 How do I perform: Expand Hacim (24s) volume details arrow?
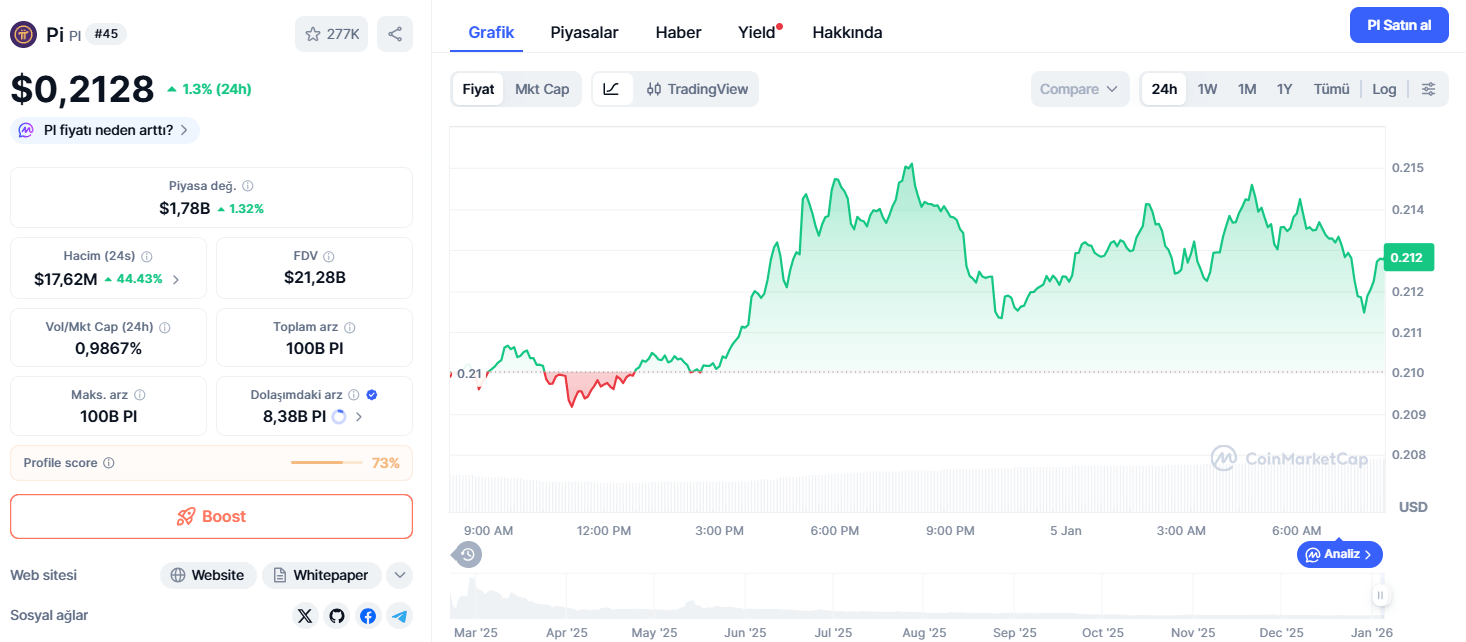click(x=176, y=279)
